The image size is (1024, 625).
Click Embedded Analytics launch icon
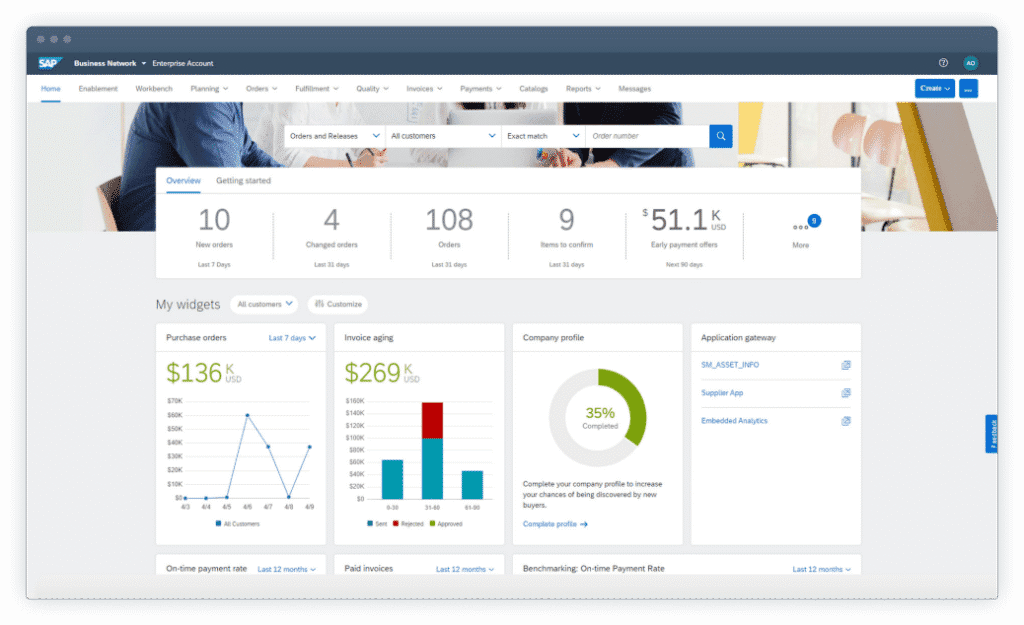click(846, 421)
